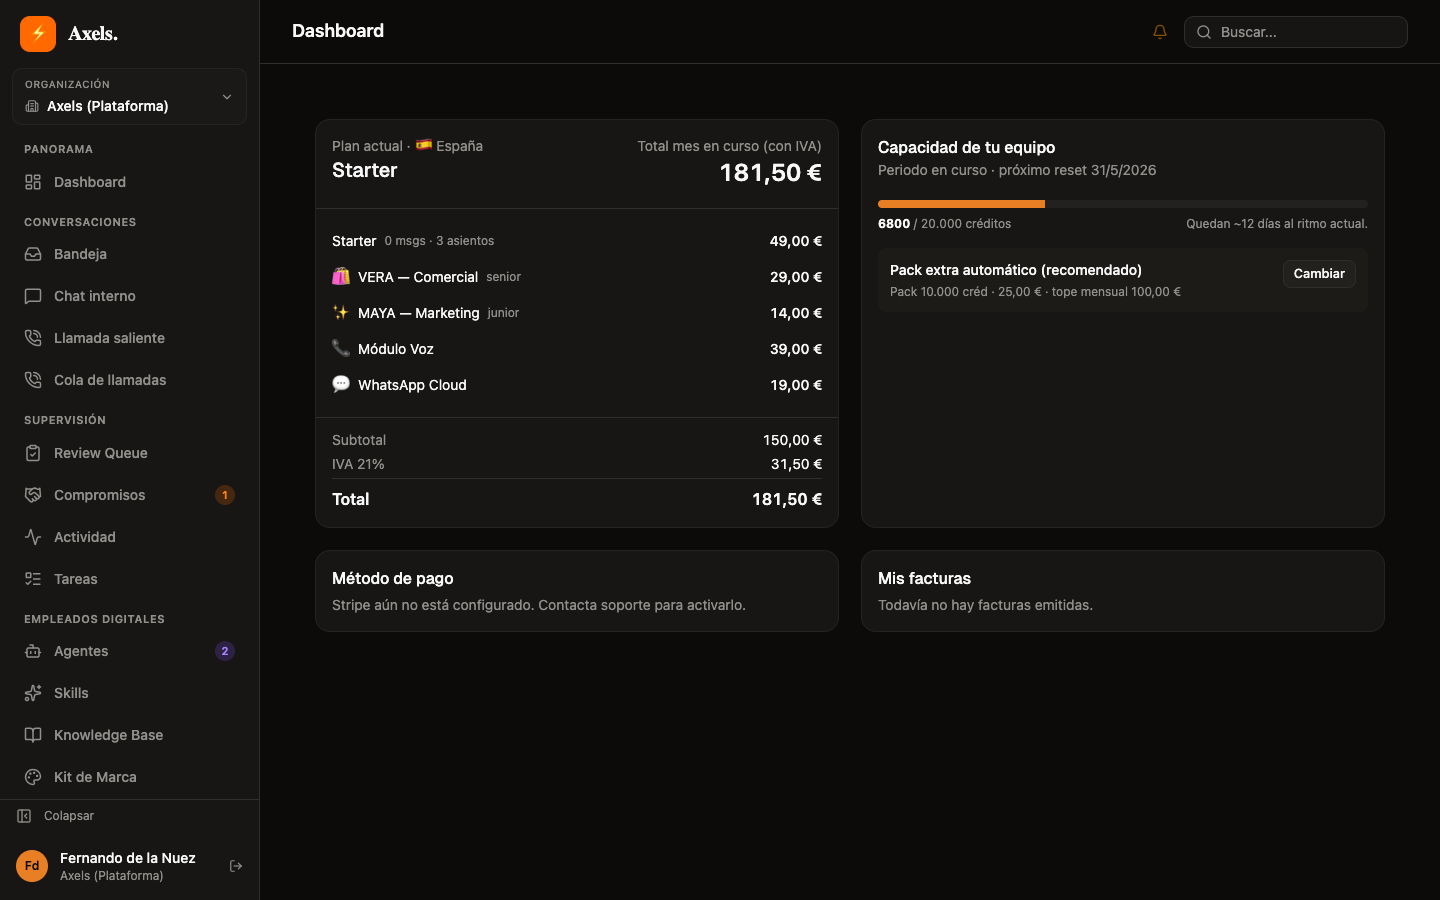
Task: Click the chevron in organization switcher
Action: 227,97
